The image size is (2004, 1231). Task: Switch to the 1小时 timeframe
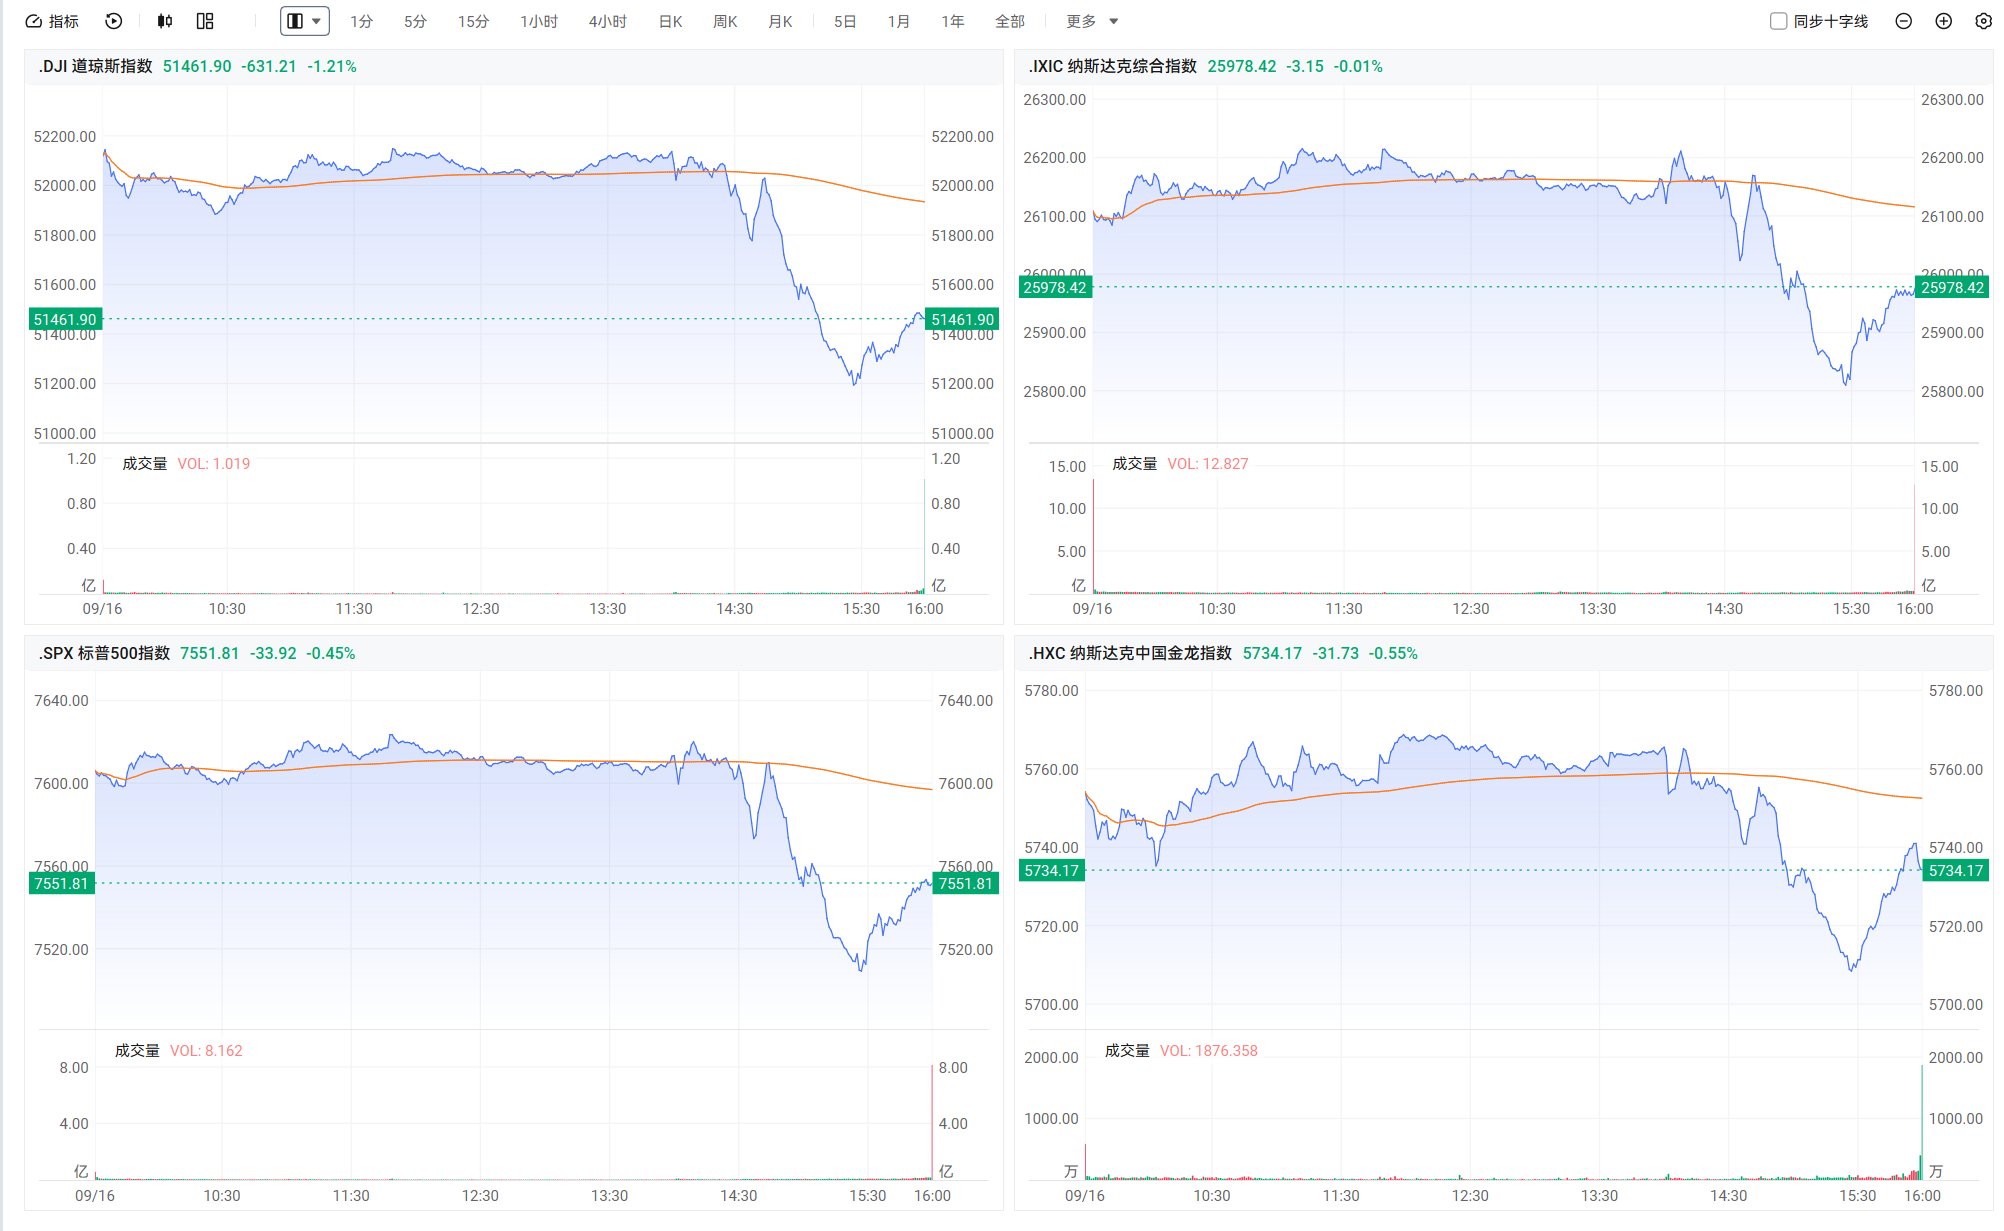[x=539, y=21]
